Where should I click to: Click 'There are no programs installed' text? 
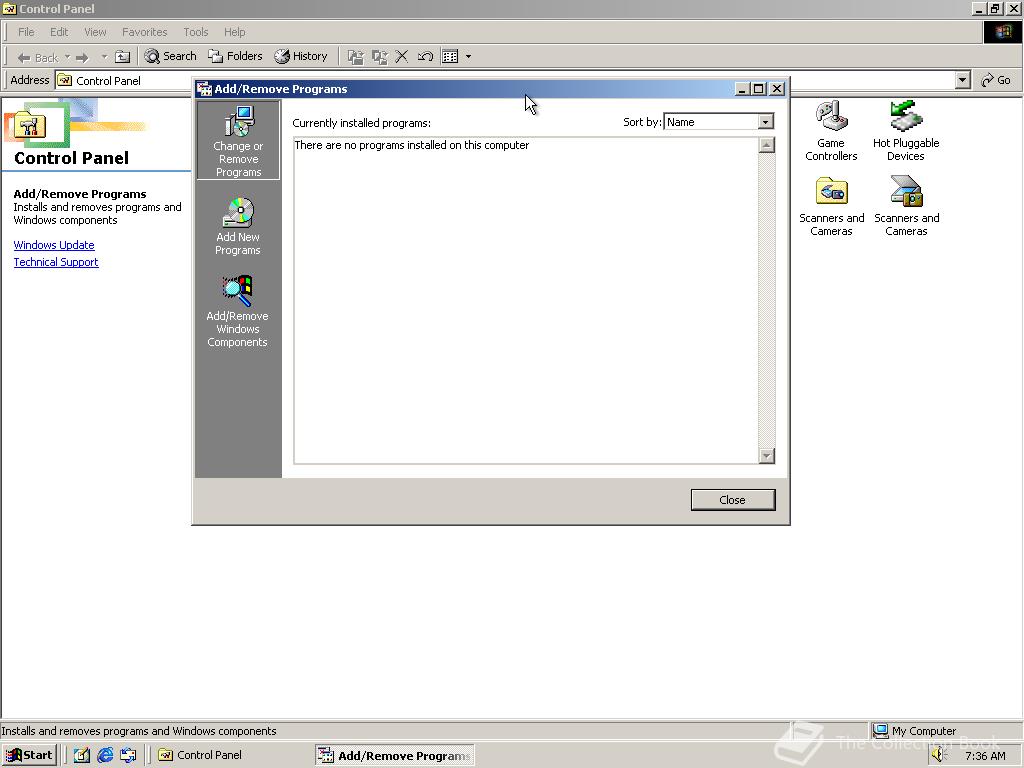[412, 145]
